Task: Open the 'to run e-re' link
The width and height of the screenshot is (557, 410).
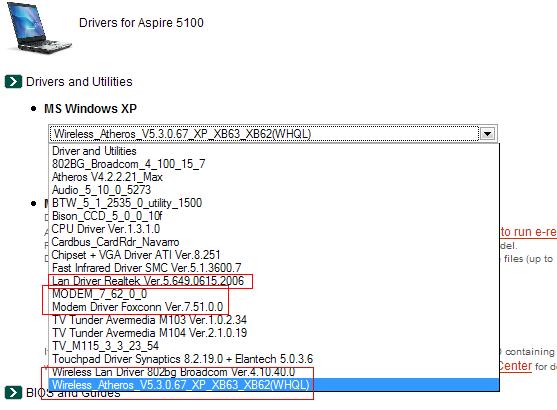Action: 528,232
